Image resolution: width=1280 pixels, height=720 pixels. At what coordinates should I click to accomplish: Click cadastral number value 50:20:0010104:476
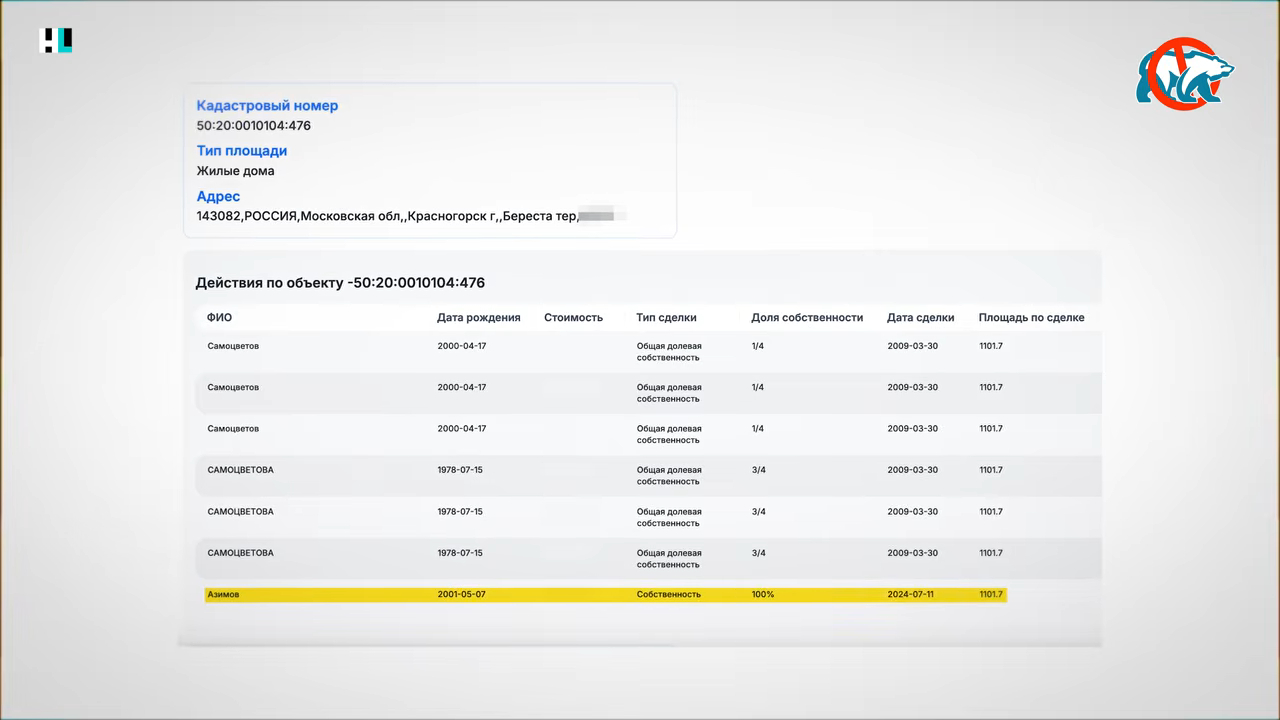tap(254, 126)
